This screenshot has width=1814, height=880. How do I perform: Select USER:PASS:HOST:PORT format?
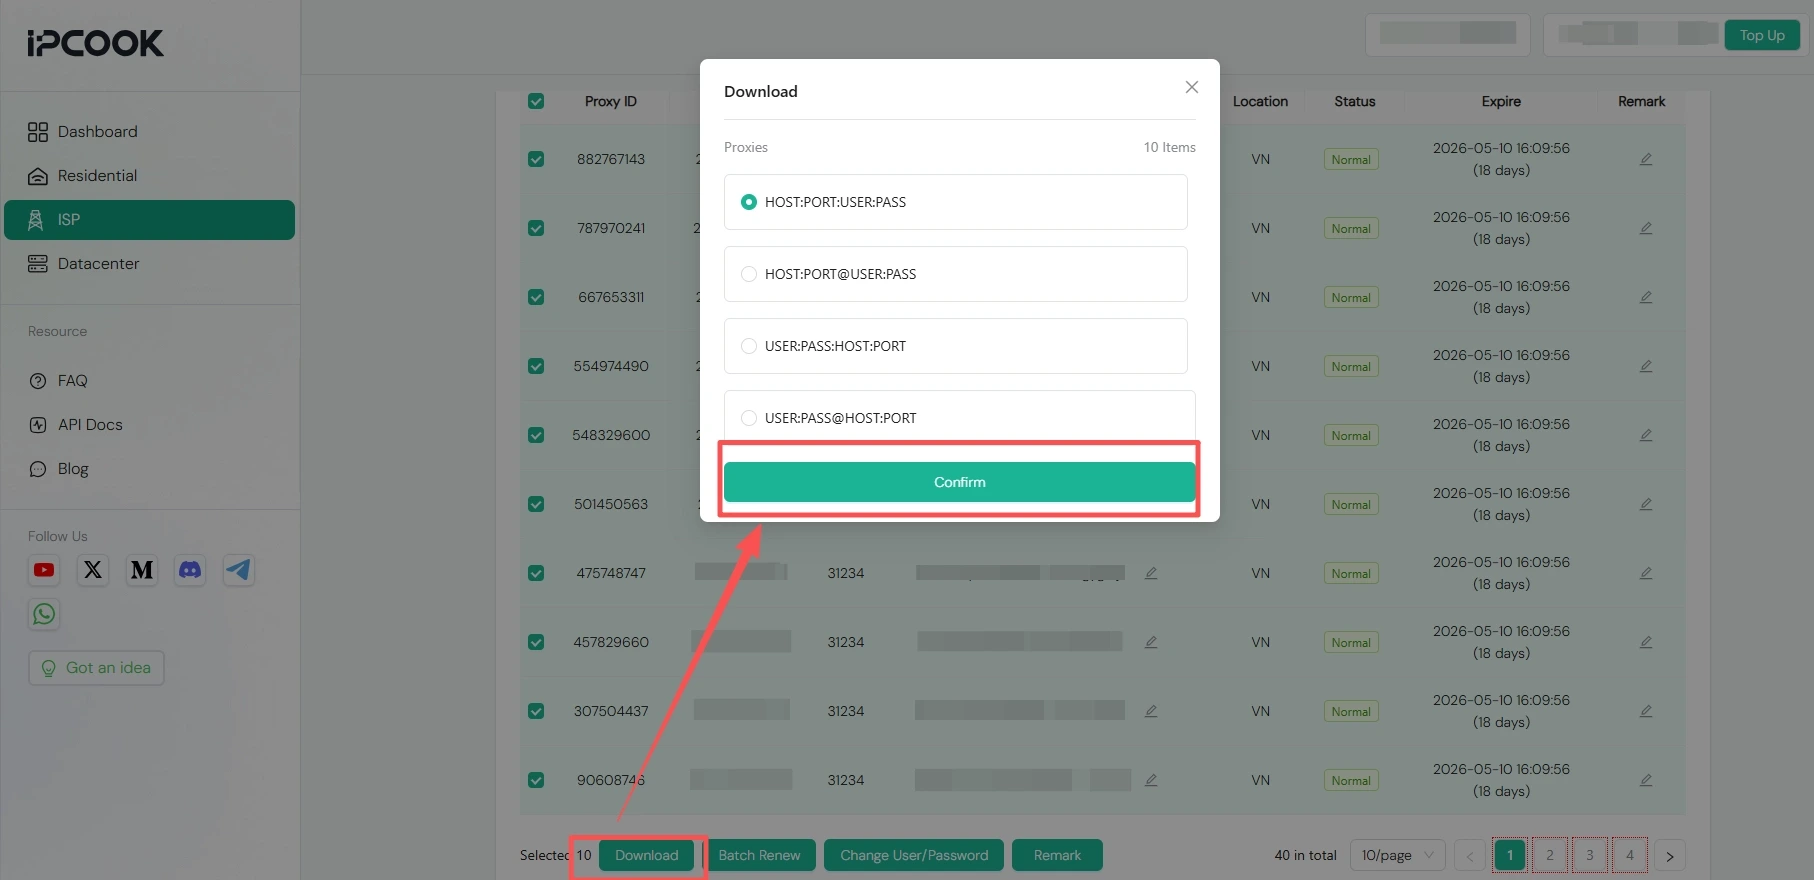[x=955, y=346]
